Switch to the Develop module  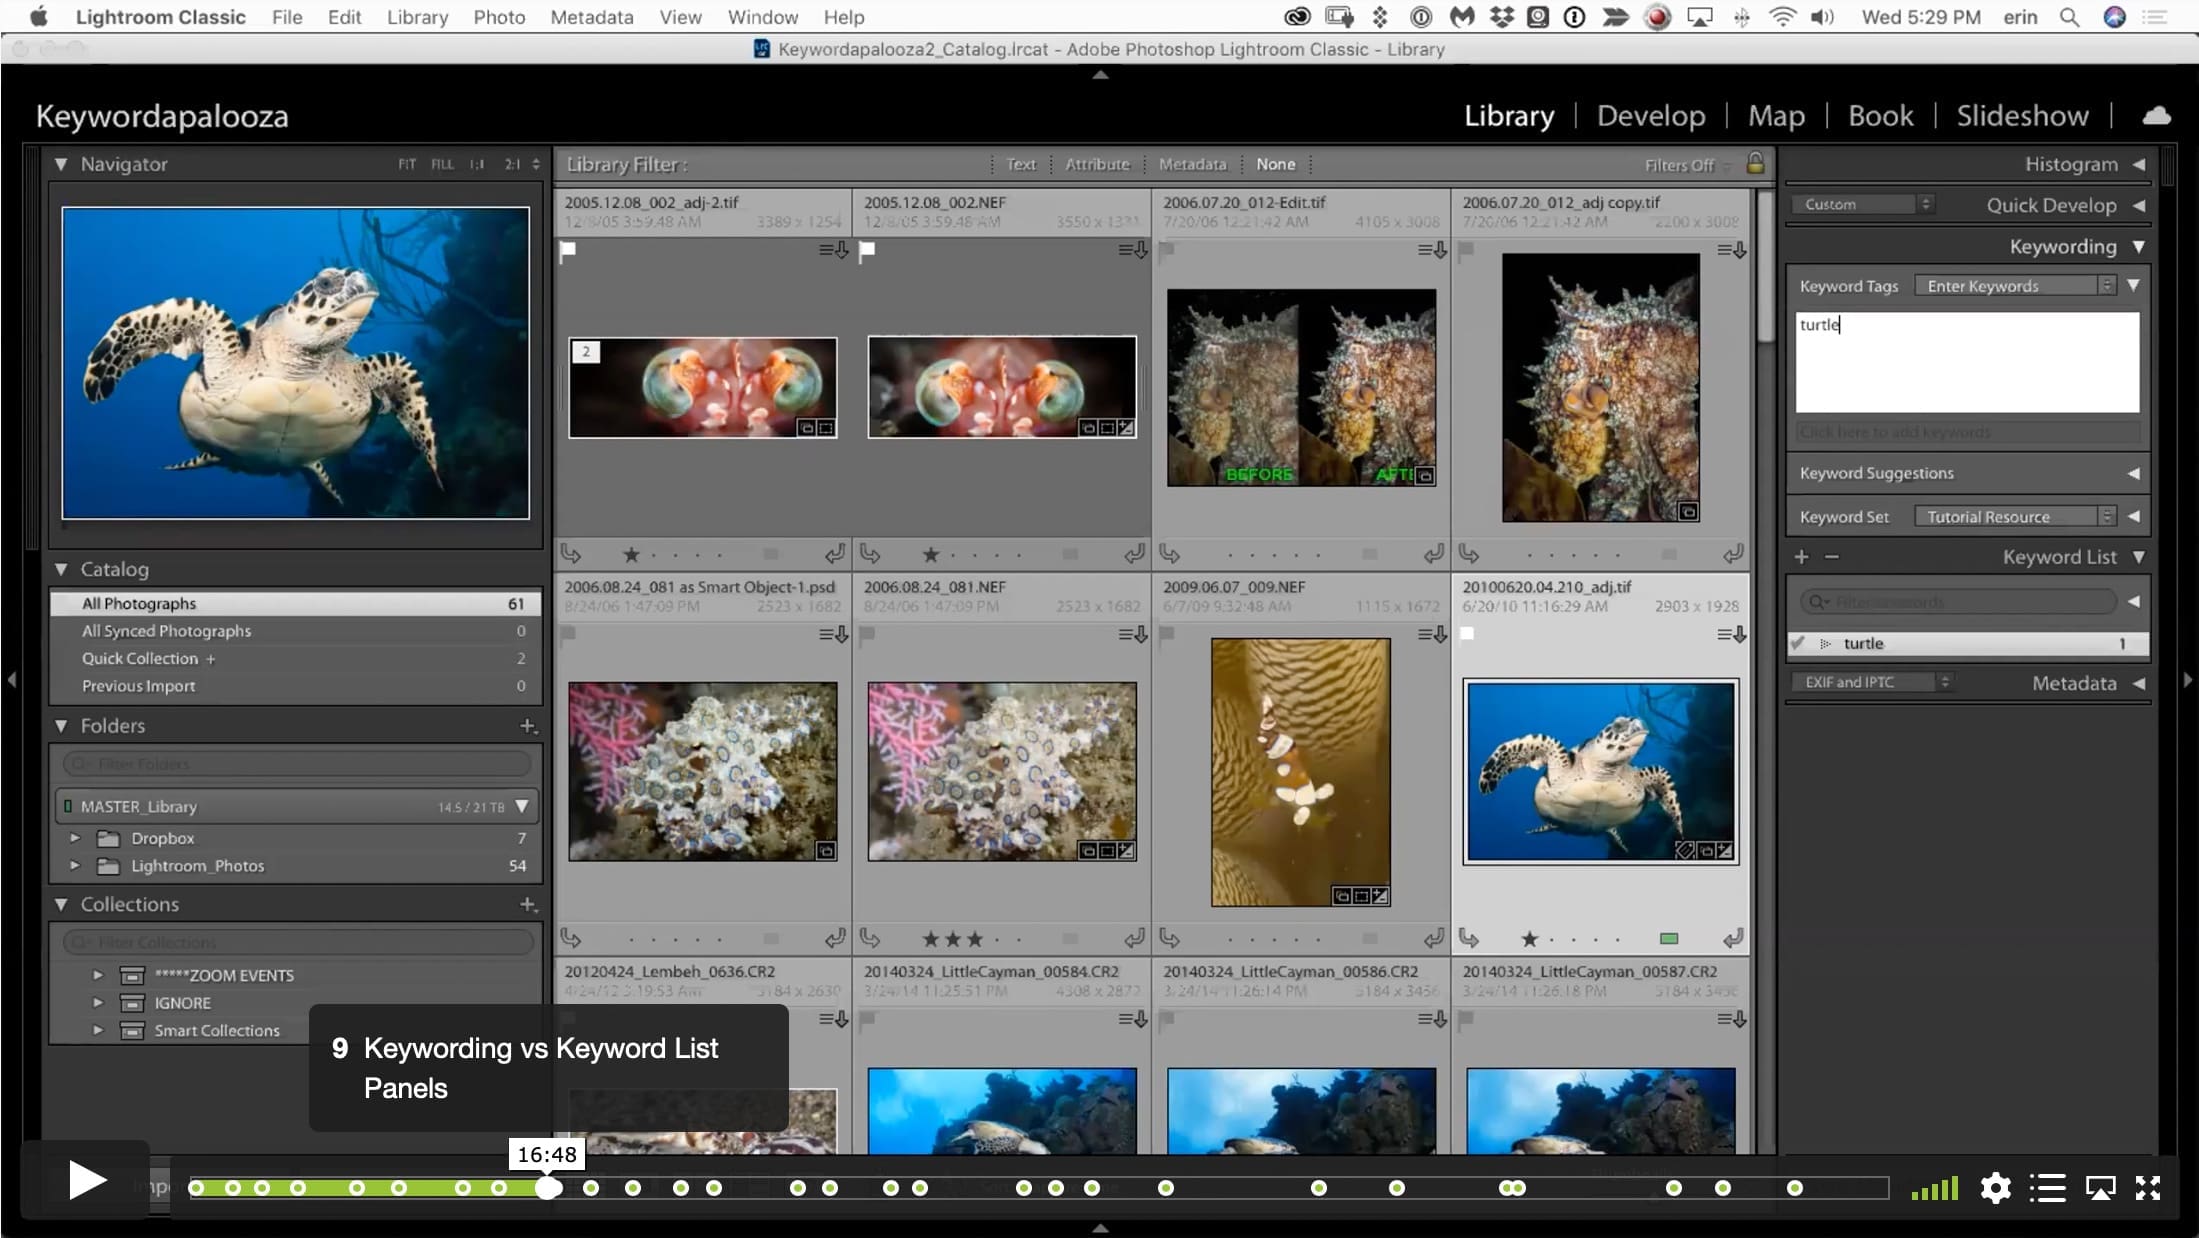point(1651,116)
